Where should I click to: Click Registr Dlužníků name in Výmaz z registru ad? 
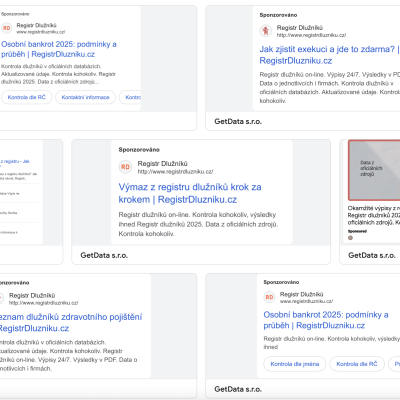click(163, 164)
